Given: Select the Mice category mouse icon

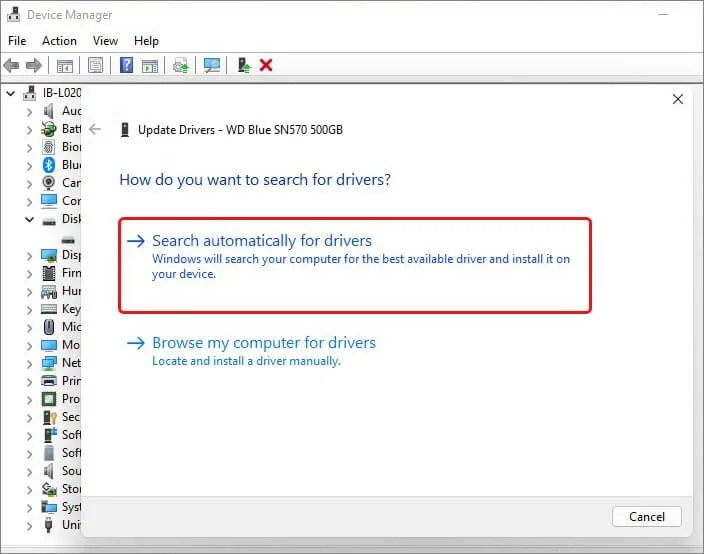Looking at the screenshot, I should click(48, 327).
